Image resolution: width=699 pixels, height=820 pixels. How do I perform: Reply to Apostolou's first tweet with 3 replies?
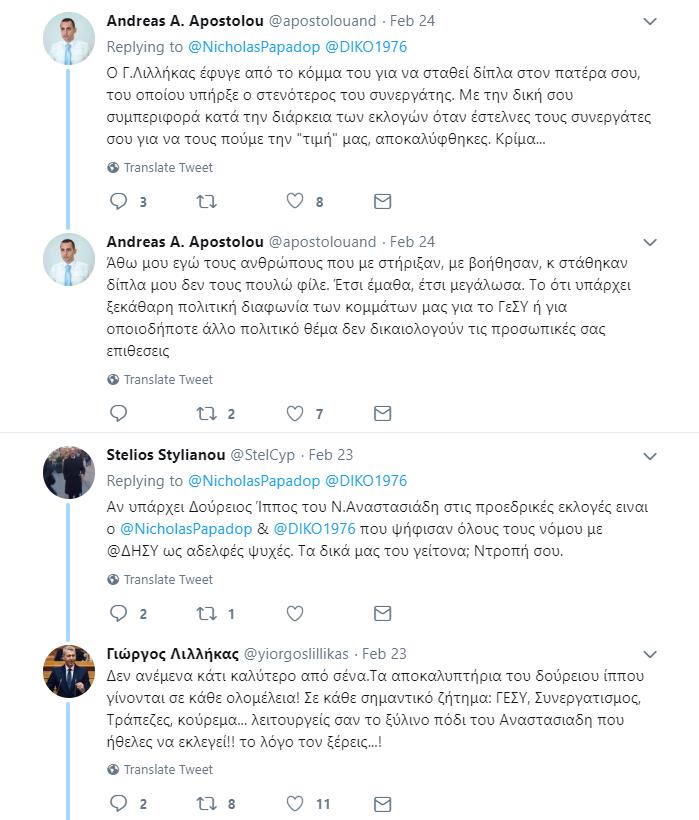[x=119, y=201]
